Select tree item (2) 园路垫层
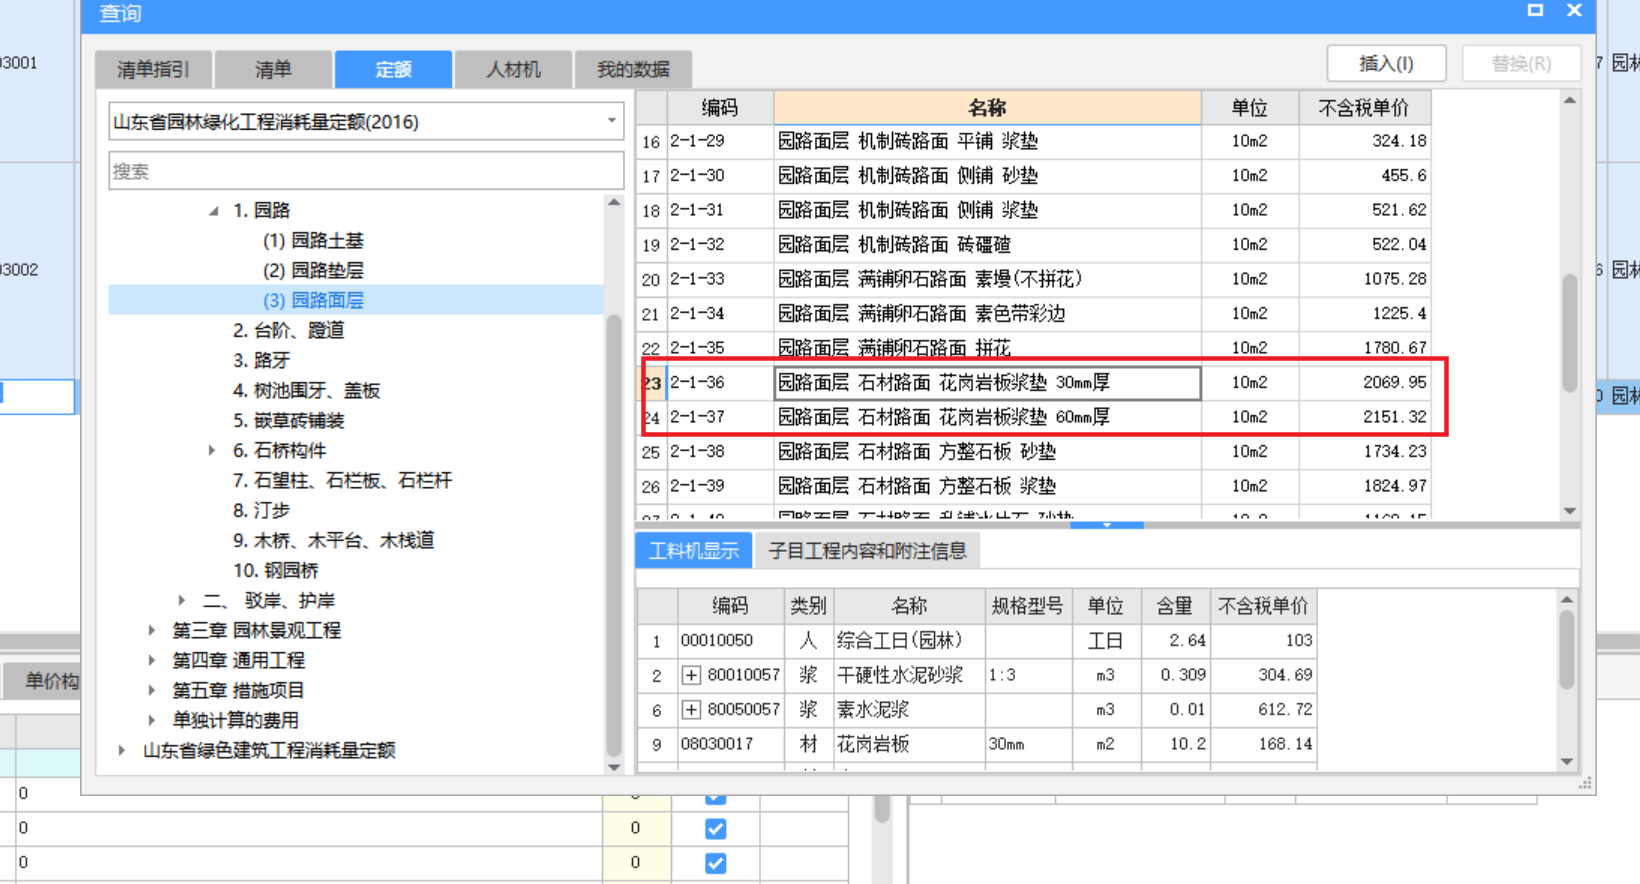The height and width of the screenshot is (884, 1640). point(313,271)
